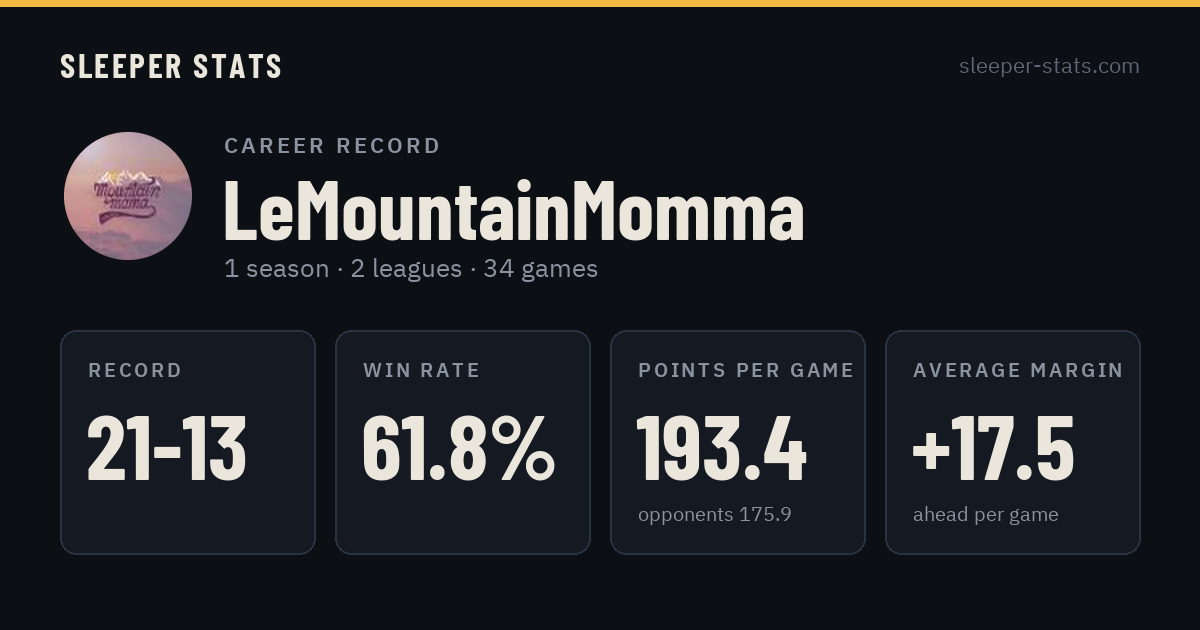The height and width of the screenshot is (630, 1200).
Task: Open the Points Per Game card
Action: coord(738,442)
